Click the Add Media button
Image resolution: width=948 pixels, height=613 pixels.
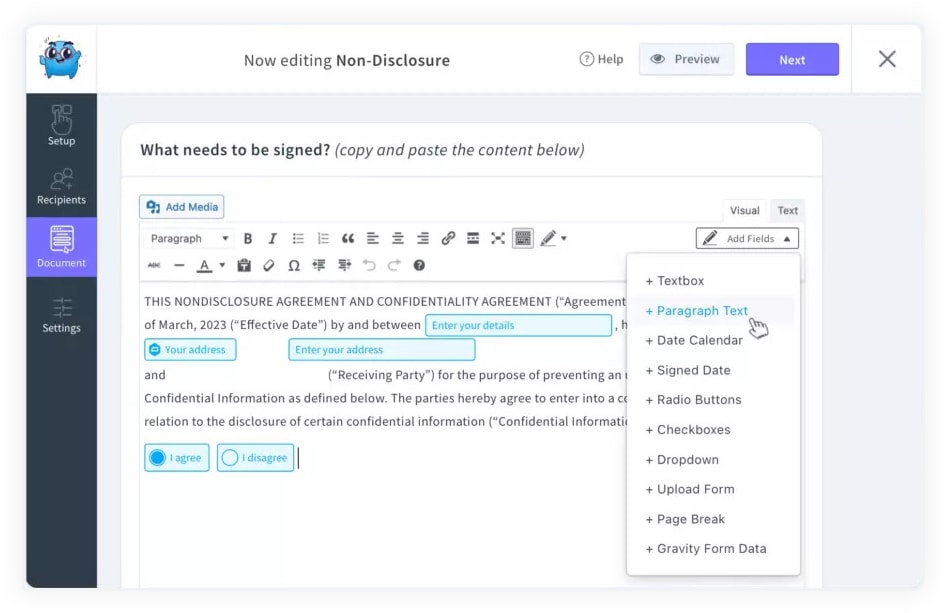pyautogui.click(x=181, y=207)
